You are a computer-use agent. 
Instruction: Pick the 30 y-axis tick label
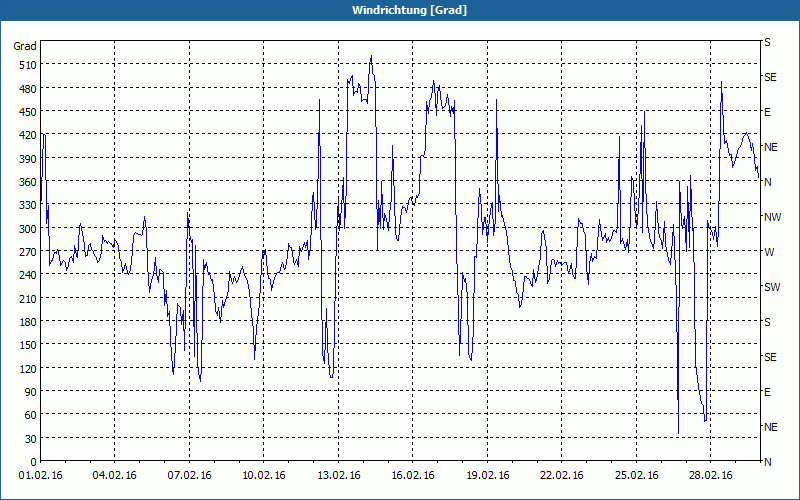point(30,439)
